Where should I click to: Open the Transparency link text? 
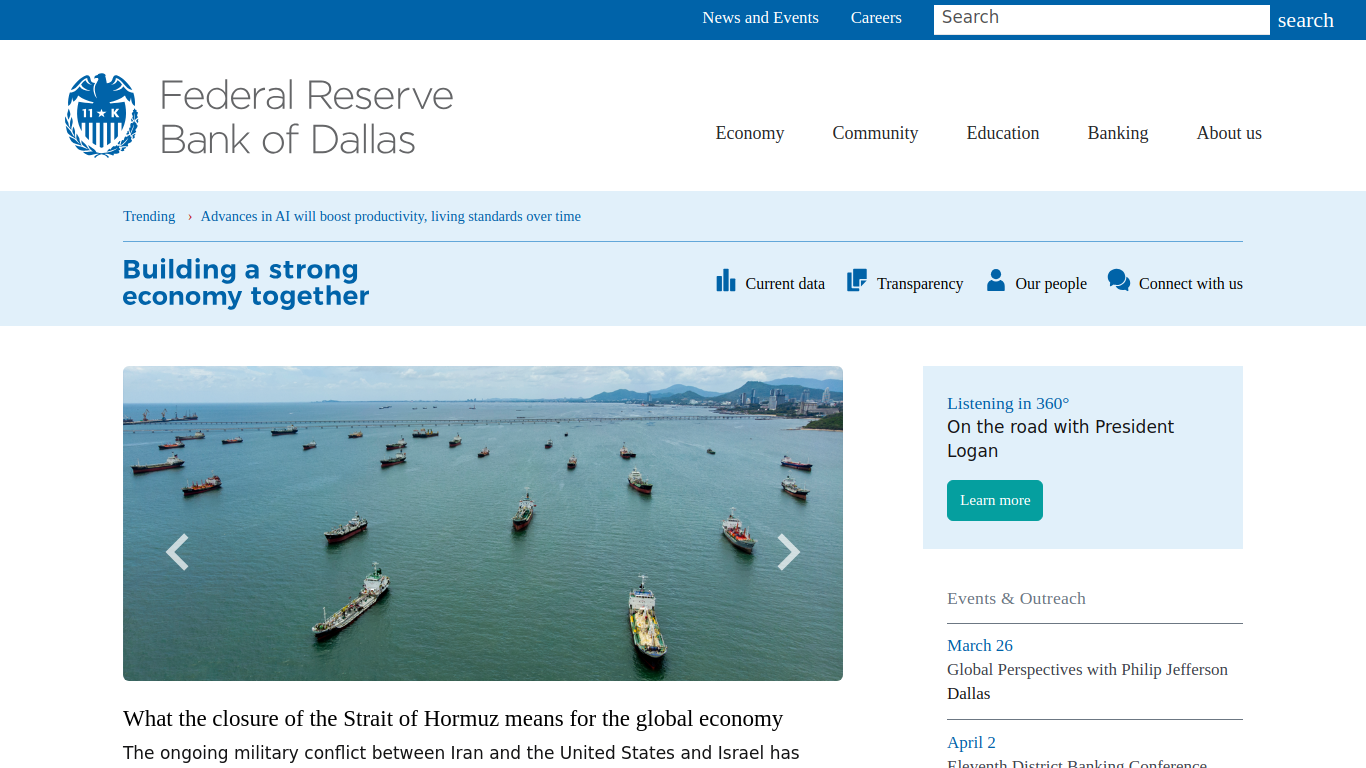point(920,284)
